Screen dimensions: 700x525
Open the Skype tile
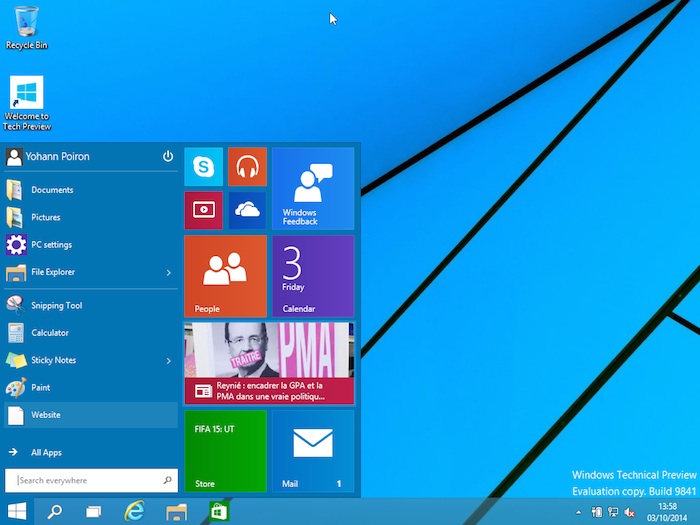pos(203,167)
